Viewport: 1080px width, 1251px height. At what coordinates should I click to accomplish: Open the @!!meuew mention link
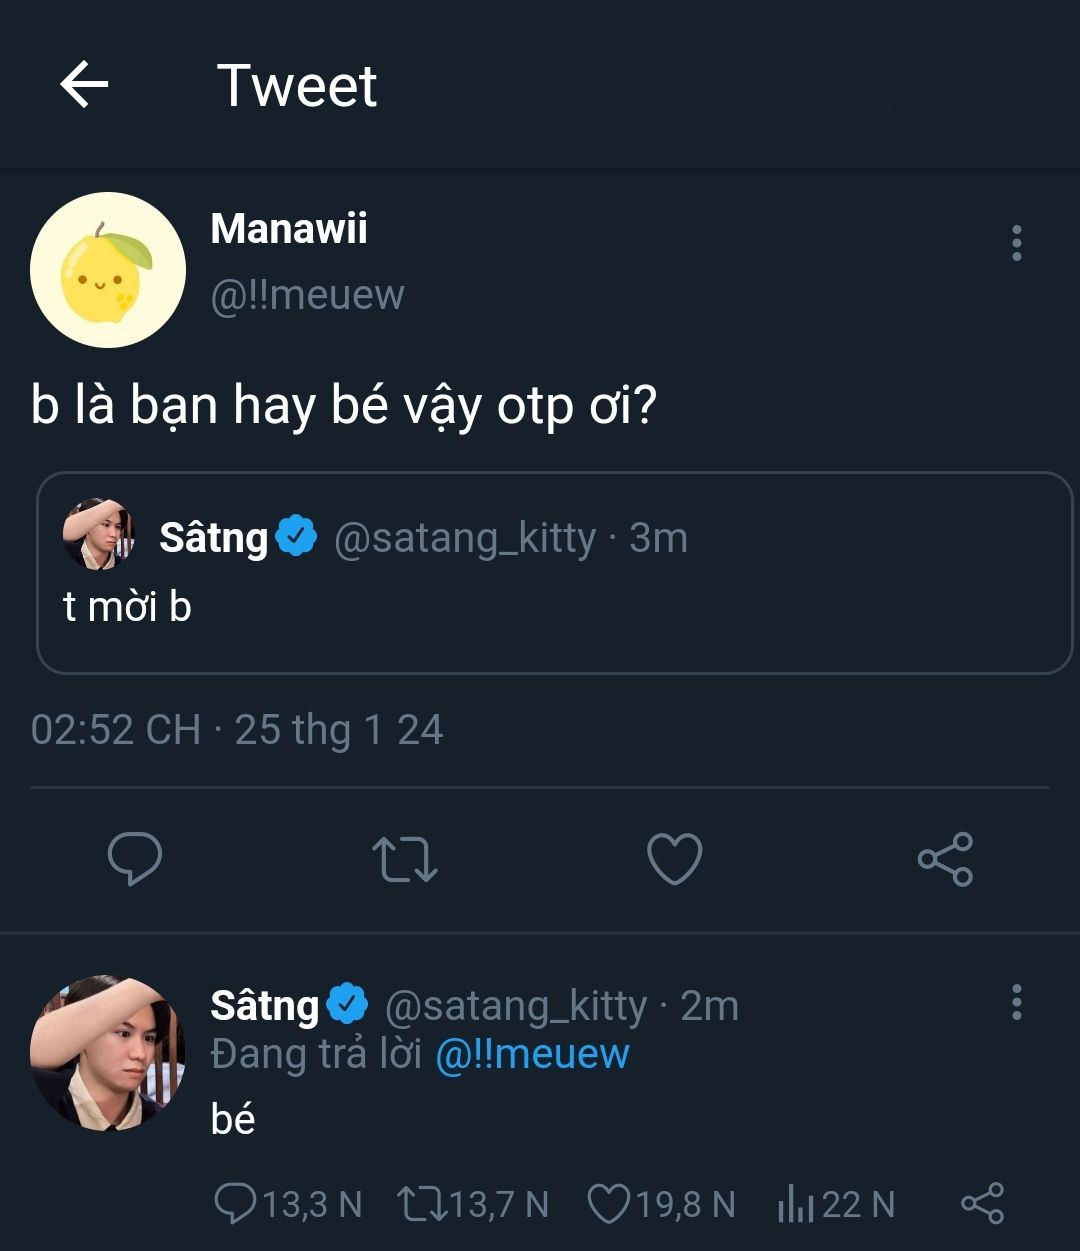click(x=532, y=1055)
